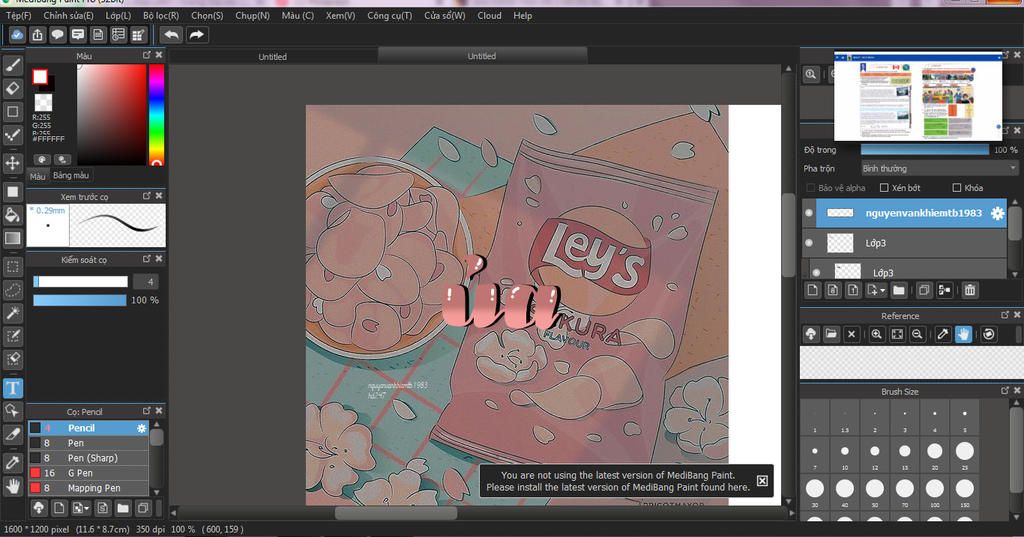Open the Tệp(F) menu
Viewport: 1024px width, 537px height.
(x=18, y=15)
